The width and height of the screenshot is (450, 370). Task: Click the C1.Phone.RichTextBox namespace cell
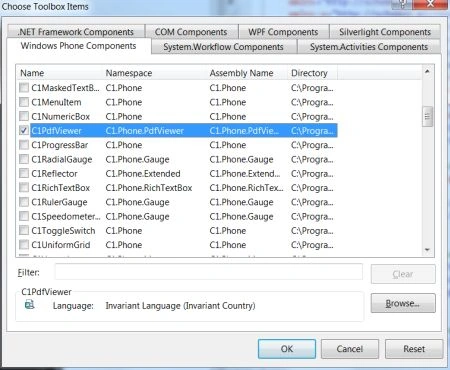click(149, 188)
